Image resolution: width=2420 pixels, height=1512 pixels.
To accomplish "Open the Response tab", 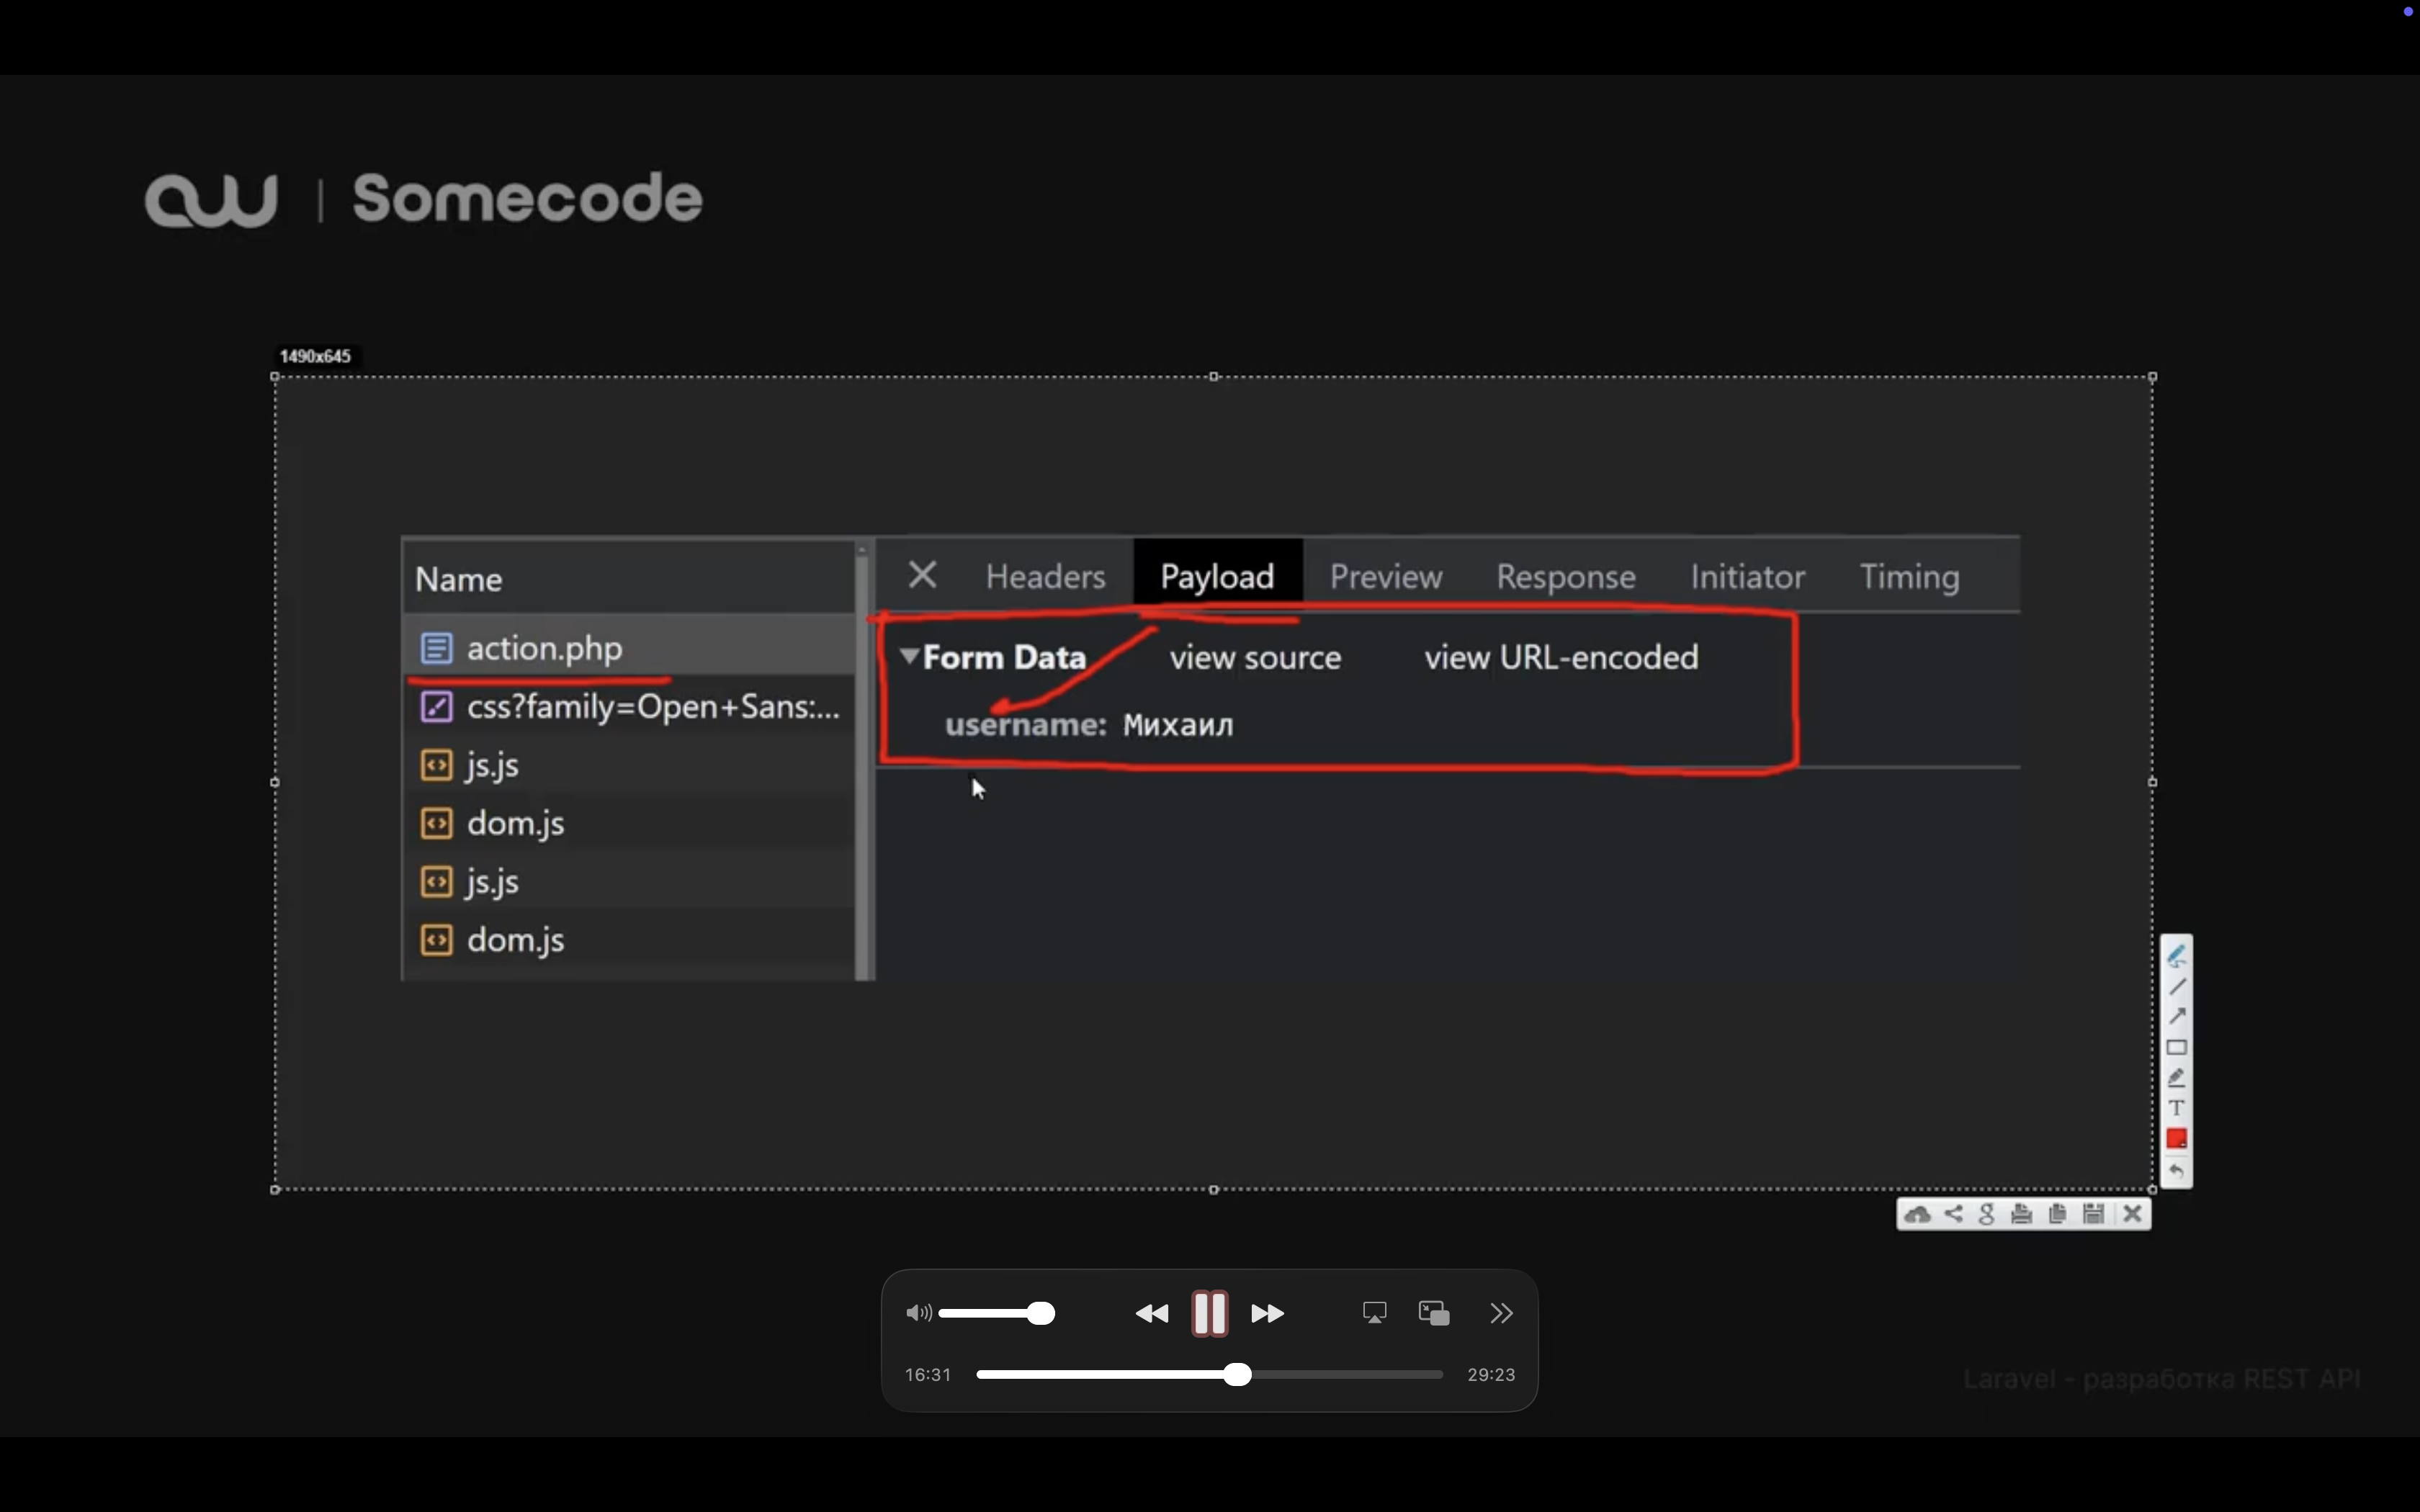I will coord(1565,577).
